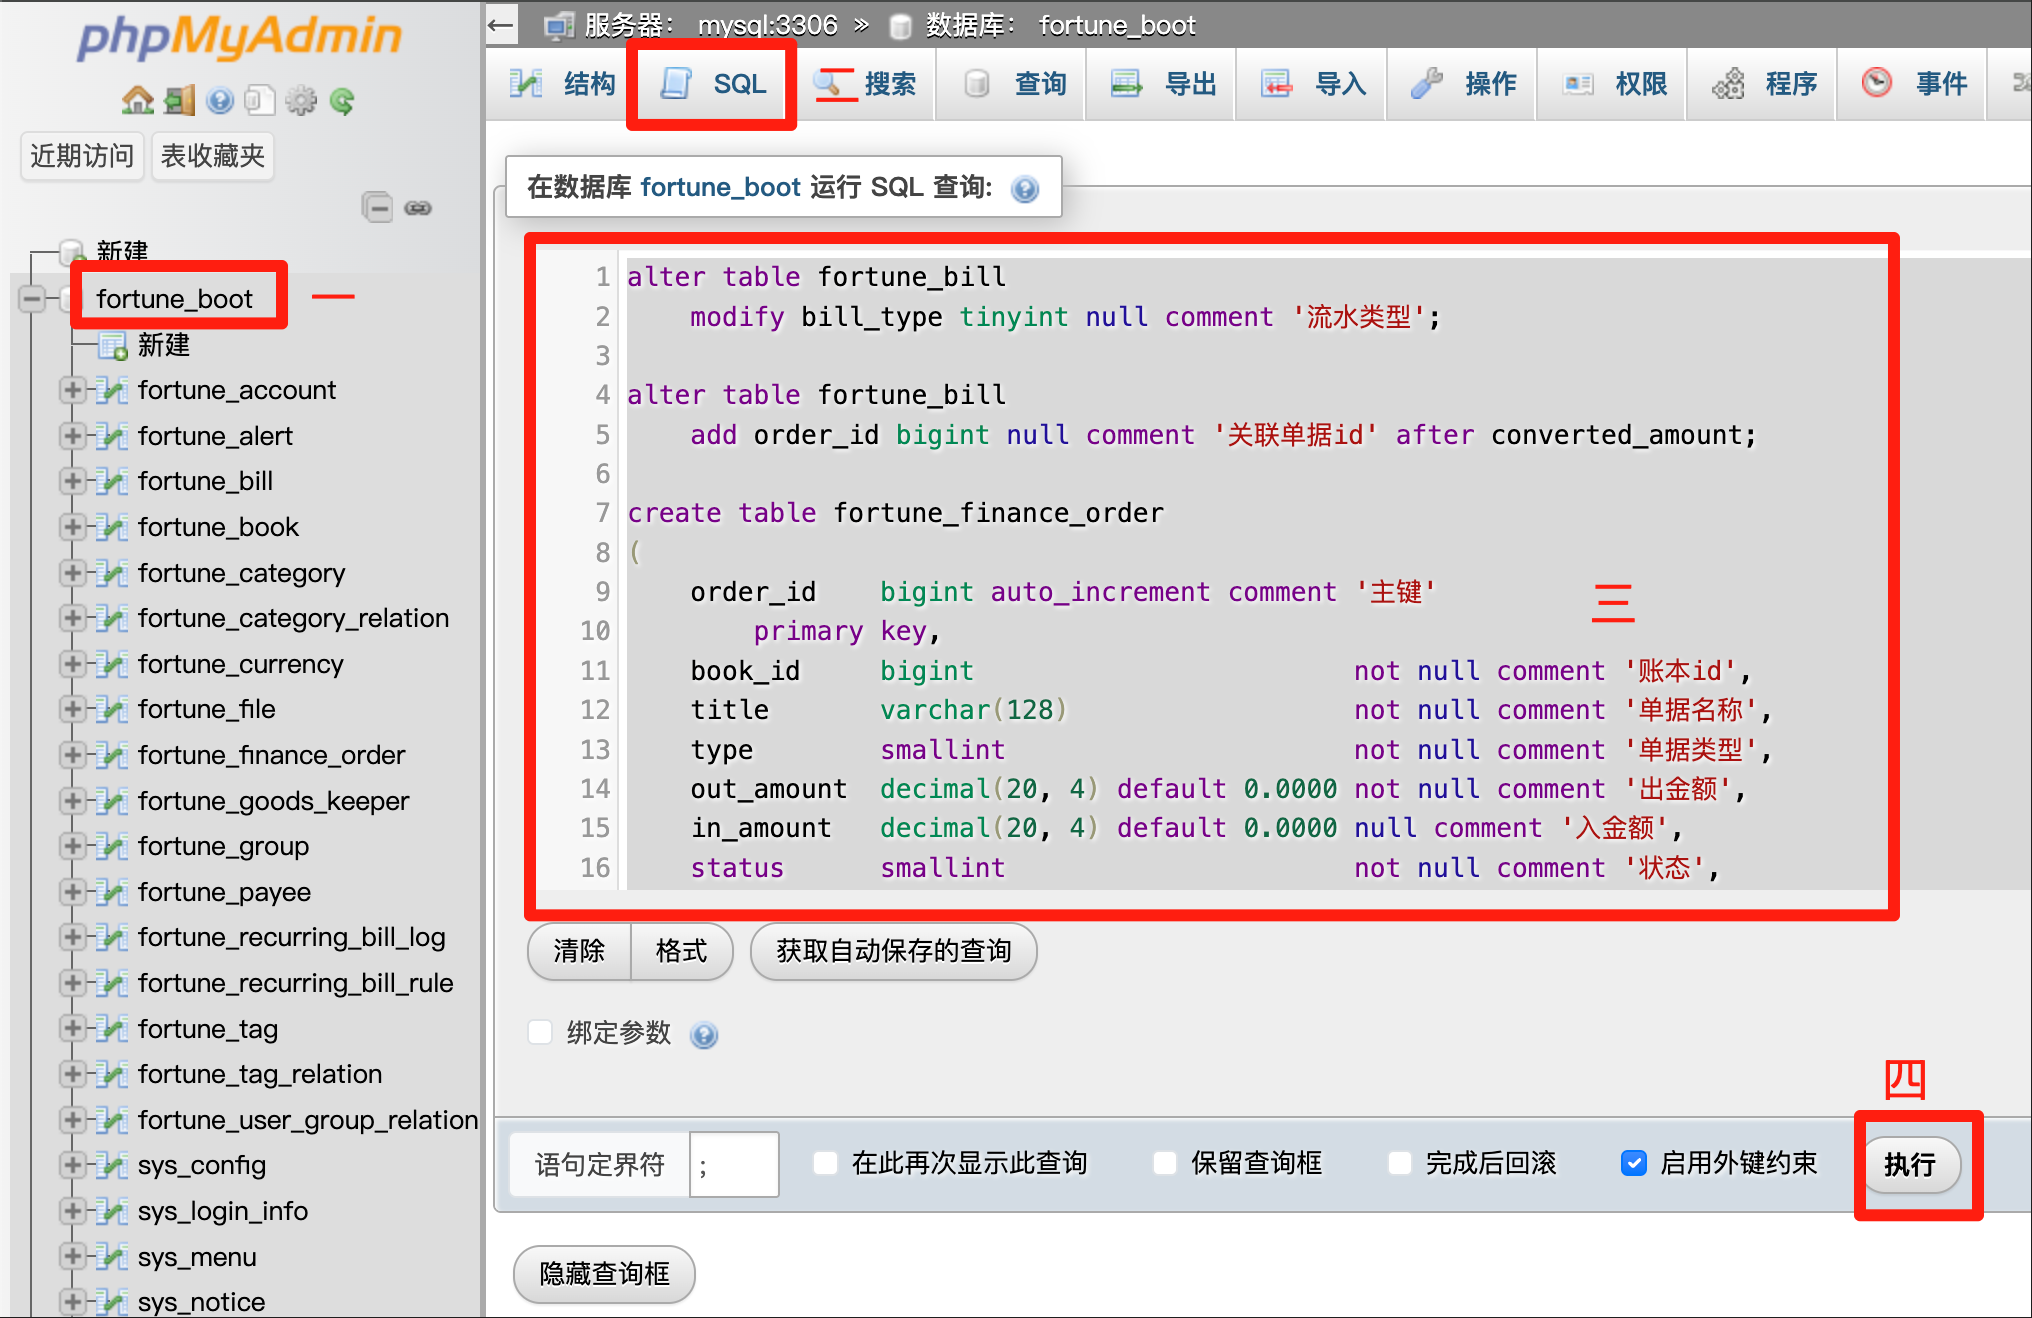2032x1318 pixels.
Task: Collapse the fortune_boot database tree
Action: pos(33,298)
